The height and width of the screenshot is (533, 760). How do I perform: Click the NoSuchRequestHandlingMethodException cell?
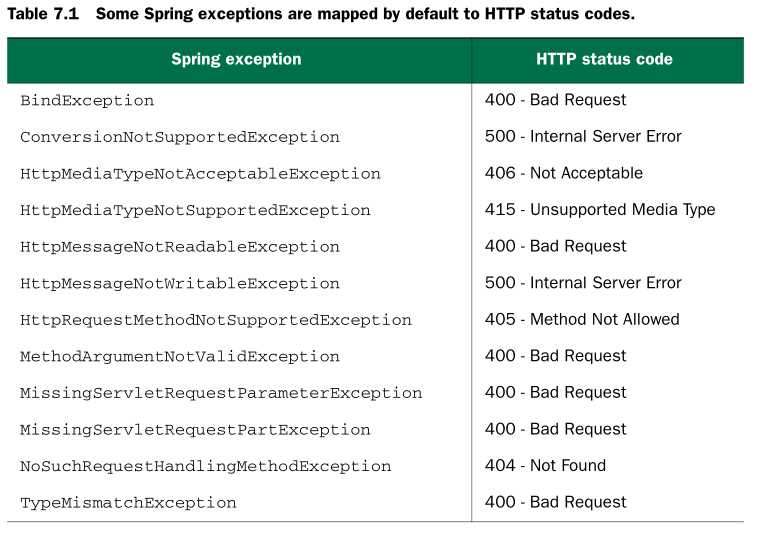[x=205, y=466]
